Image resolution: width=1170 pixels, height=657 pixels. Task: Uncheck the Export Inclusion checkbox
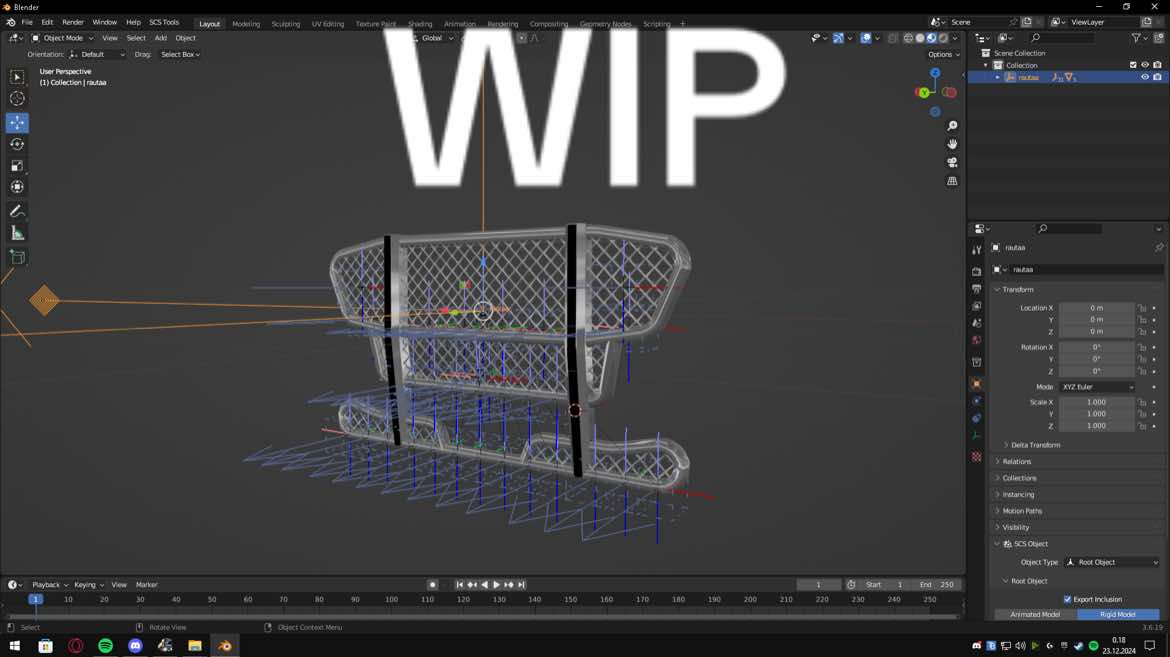tap(1067, 599)
